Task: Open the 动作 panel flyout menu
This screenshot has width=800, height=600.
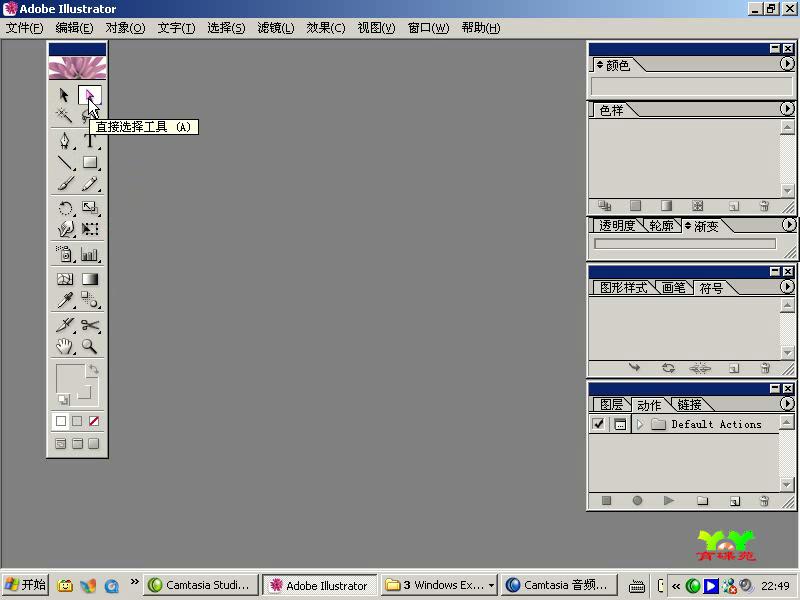Action: (787, 404)
